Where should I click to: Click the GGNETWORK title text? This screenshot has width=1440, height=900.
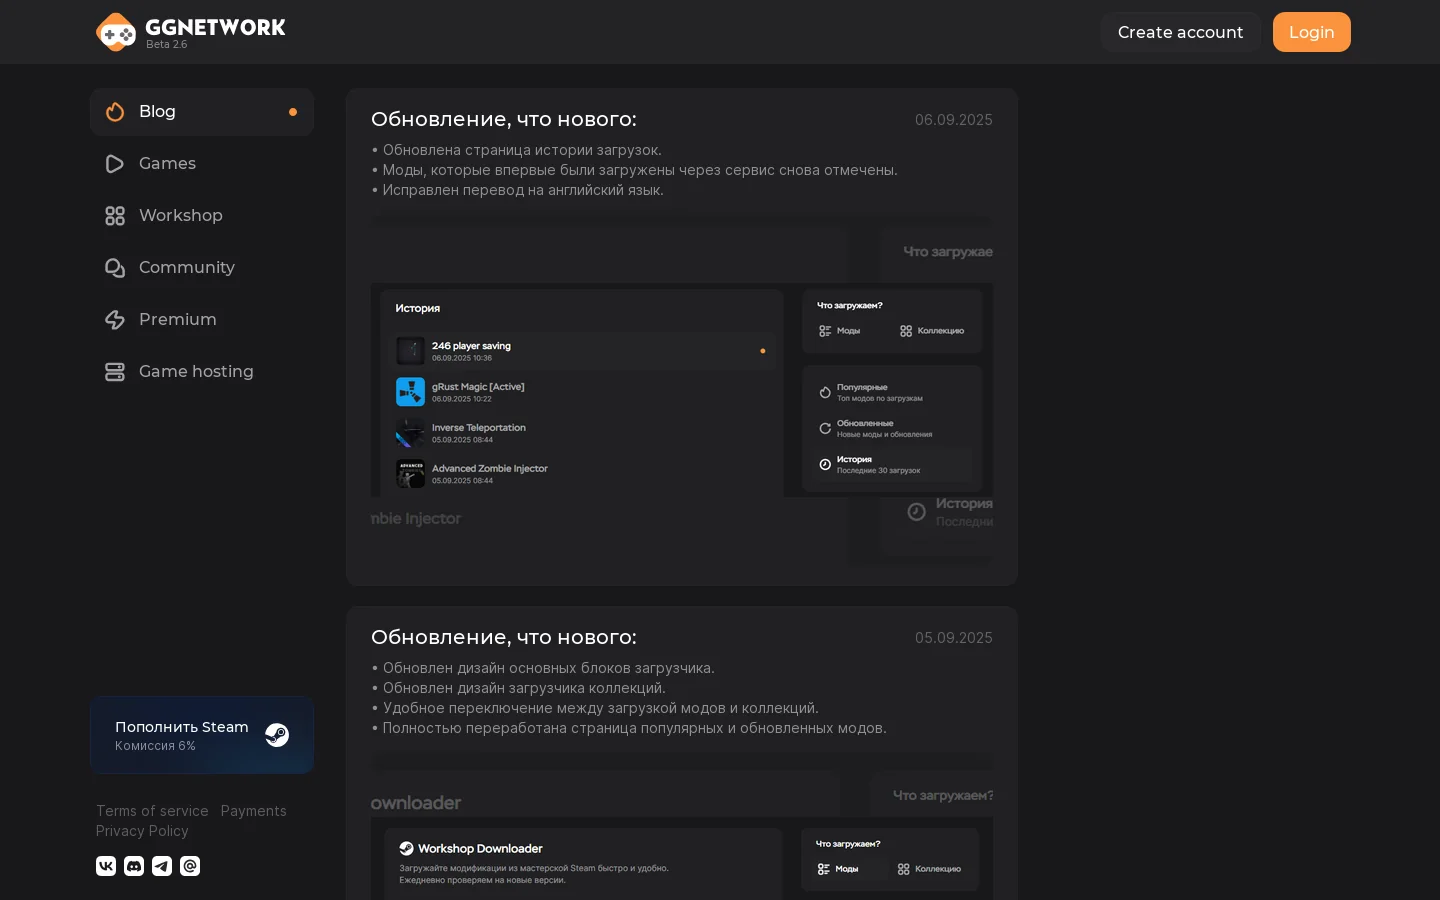tap(216, 27)
